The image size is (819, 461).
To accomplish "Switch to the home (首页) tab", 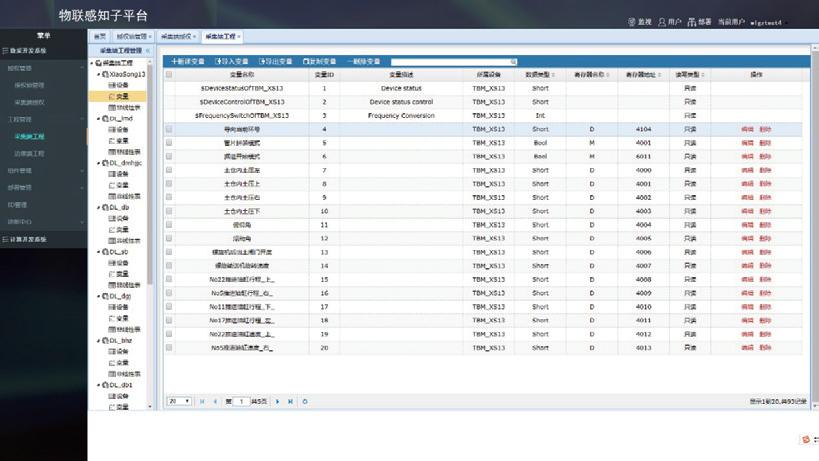I will [99, 37].
